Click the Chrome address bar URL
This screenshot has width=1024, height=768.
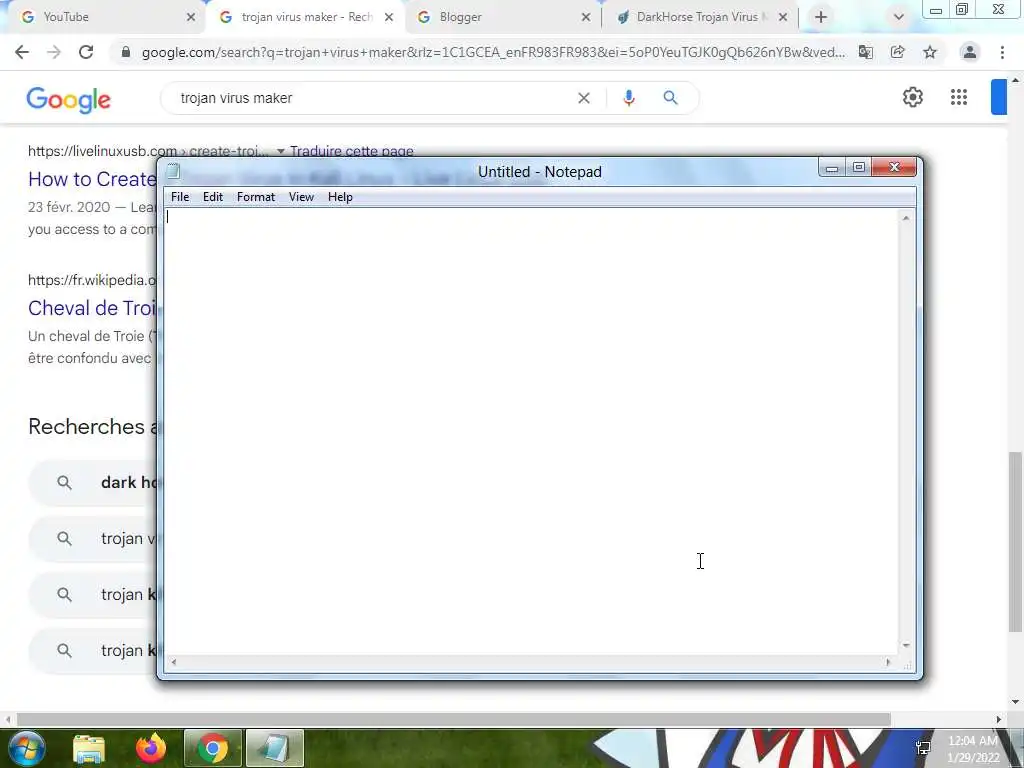tap(493, 52)
